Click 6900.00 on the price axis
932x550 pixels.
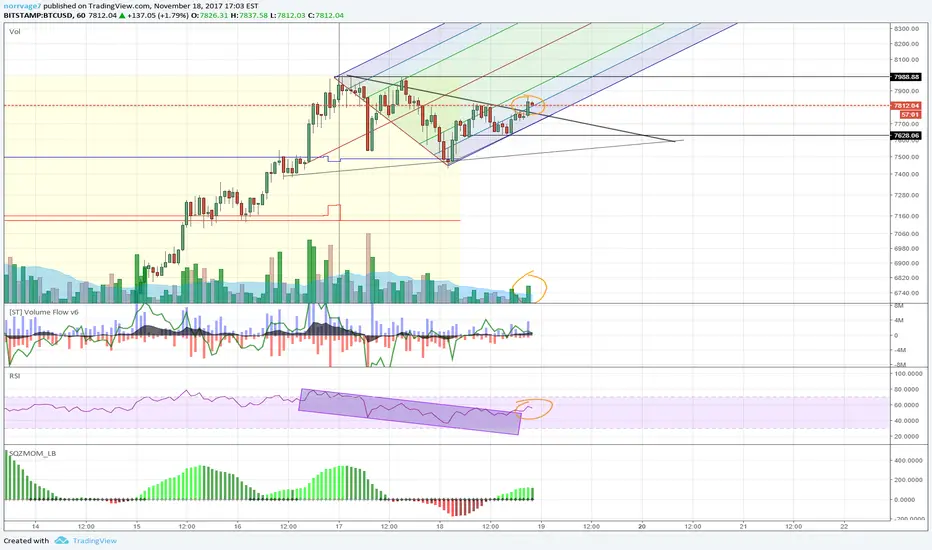(x=906, y=263)
